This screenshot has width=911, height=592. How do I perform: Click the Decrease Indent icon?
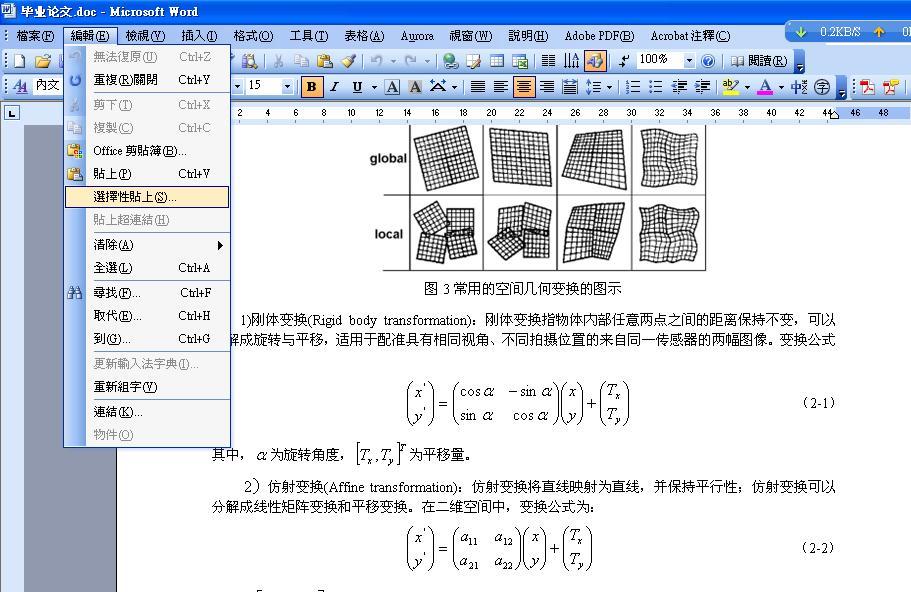[679, 87]
